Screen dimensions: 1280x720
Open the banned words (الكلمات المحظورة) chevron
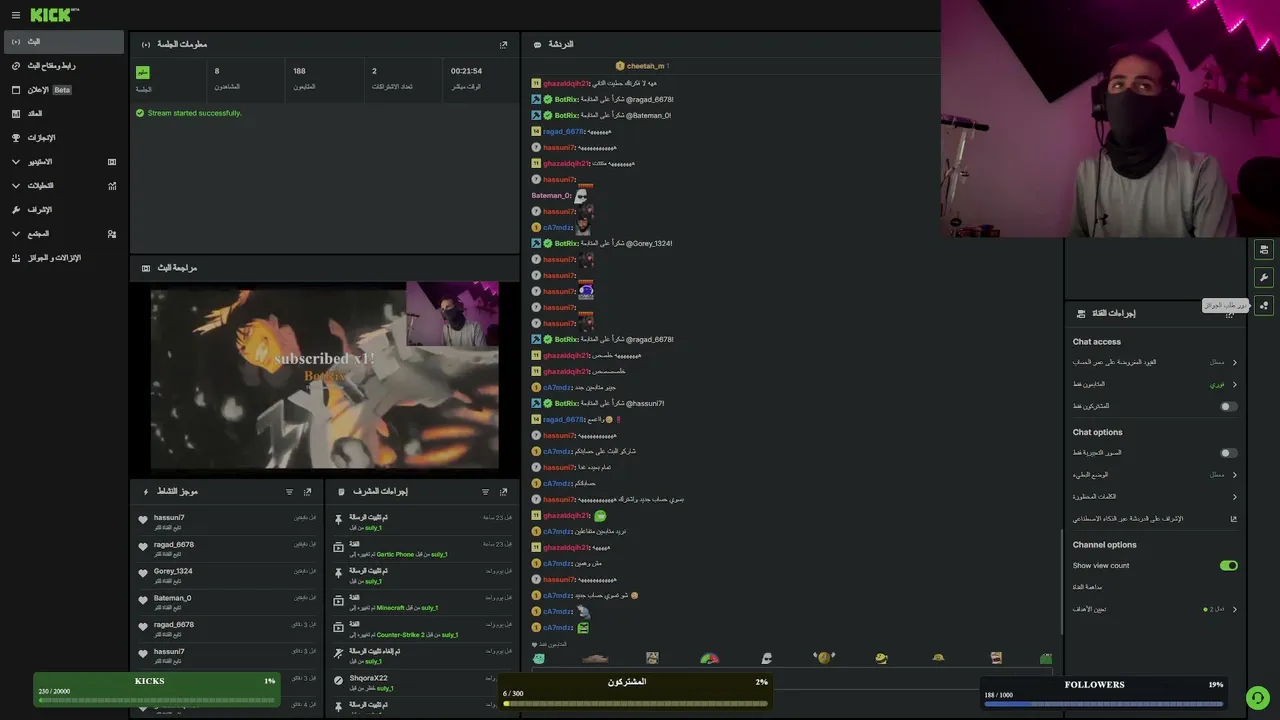[x=1235, y=497]
